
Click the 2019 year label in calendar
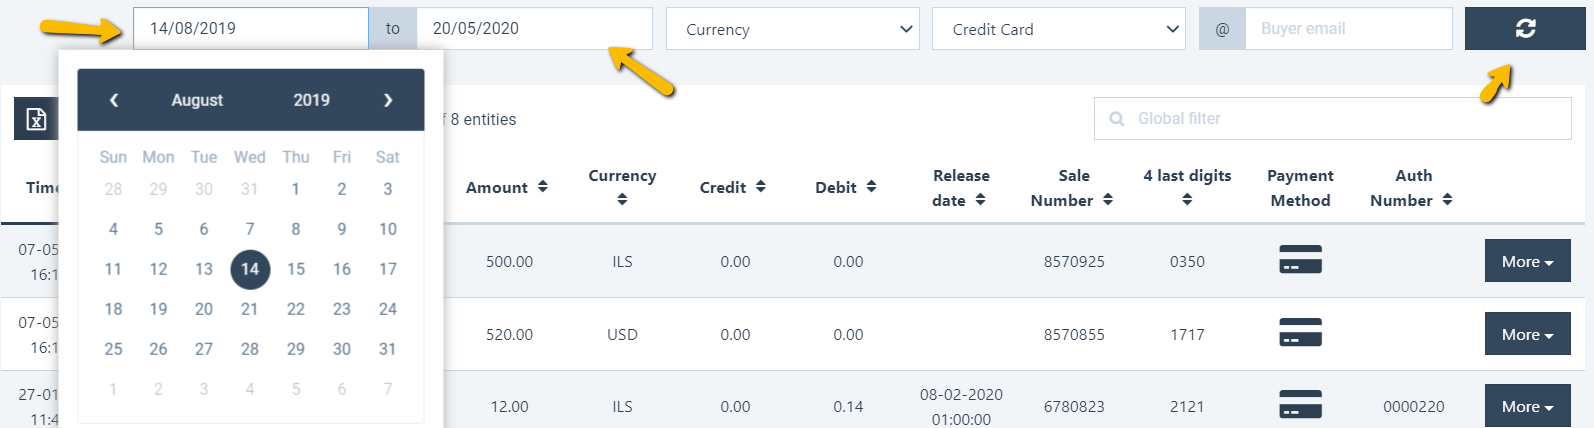[x=311, y=100]
